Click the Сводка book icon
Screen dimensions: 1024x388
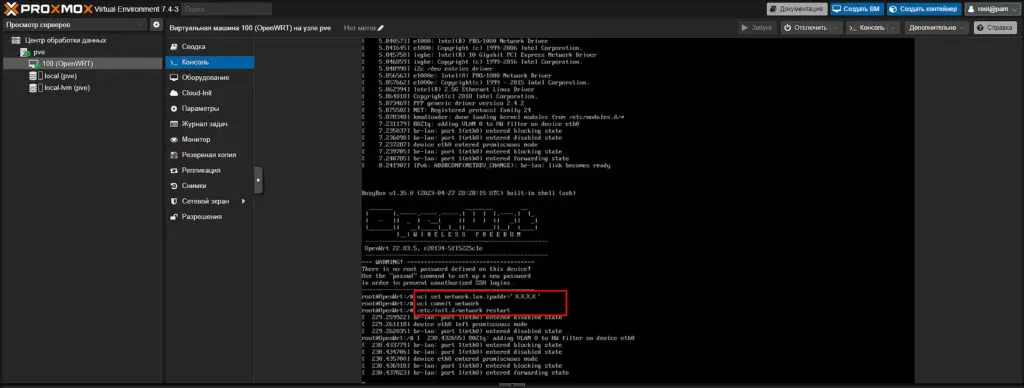[174, 47]
